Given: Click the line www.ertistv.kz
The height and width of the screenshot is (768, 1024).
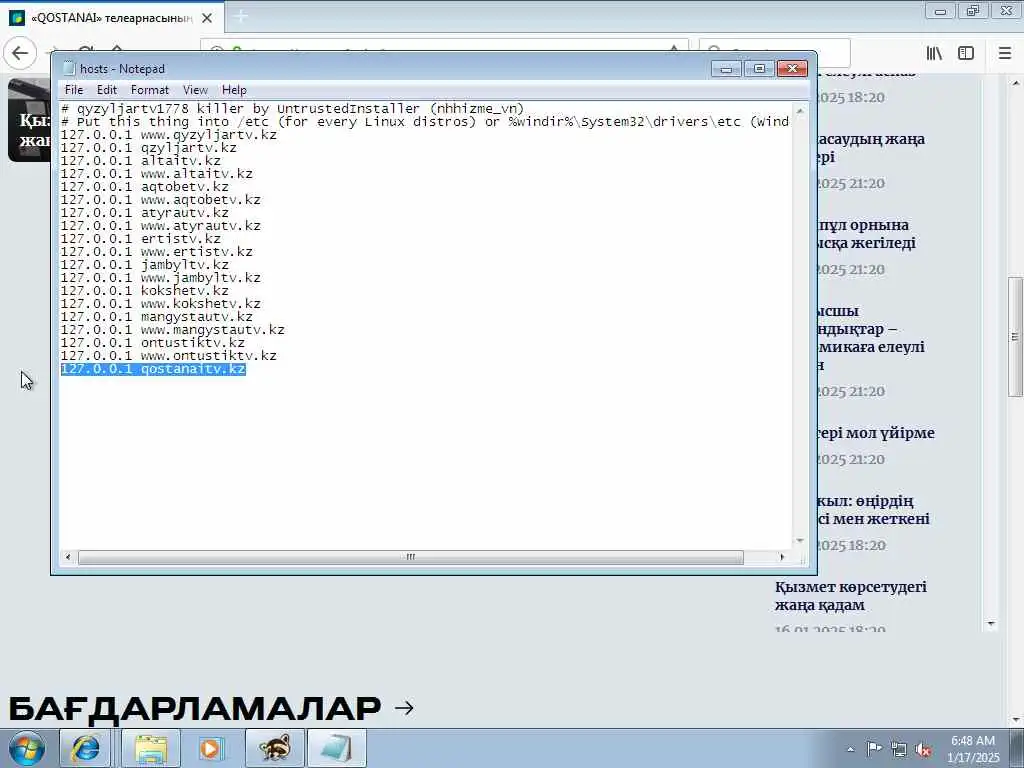Looking at the screenshot, I should coord(157,251).
